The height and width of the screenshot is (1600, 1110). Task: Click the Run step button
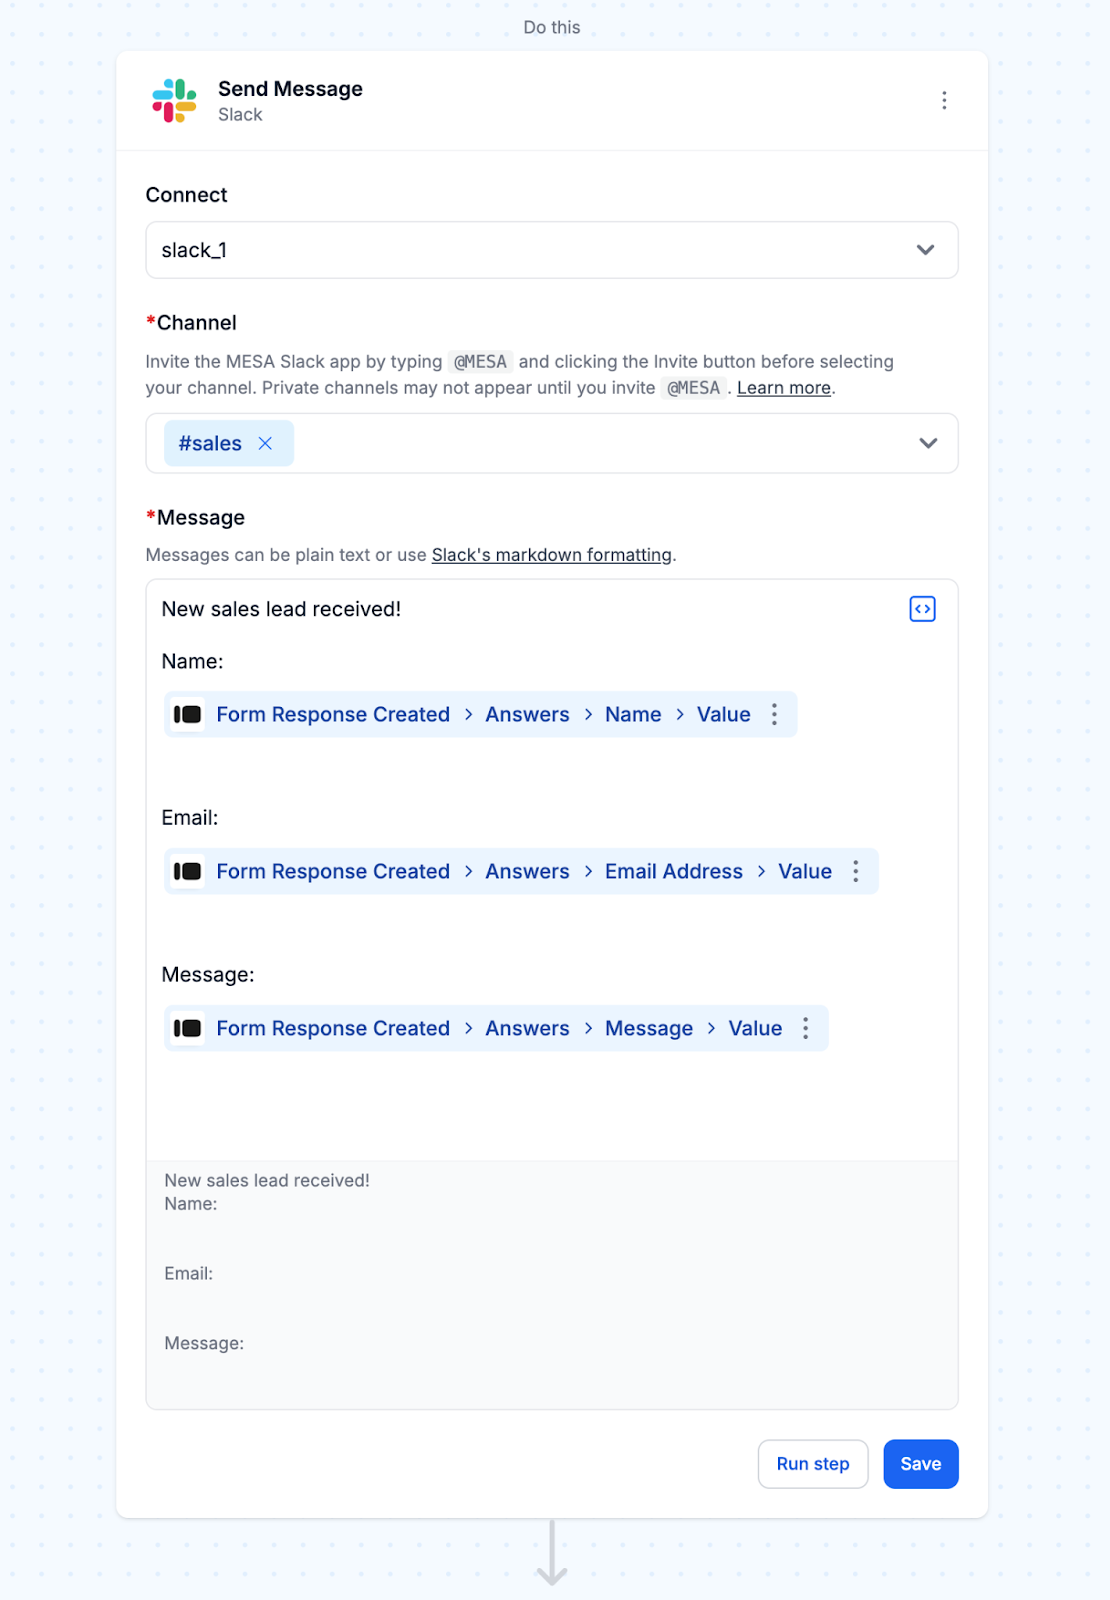(x=812, y=1464)
